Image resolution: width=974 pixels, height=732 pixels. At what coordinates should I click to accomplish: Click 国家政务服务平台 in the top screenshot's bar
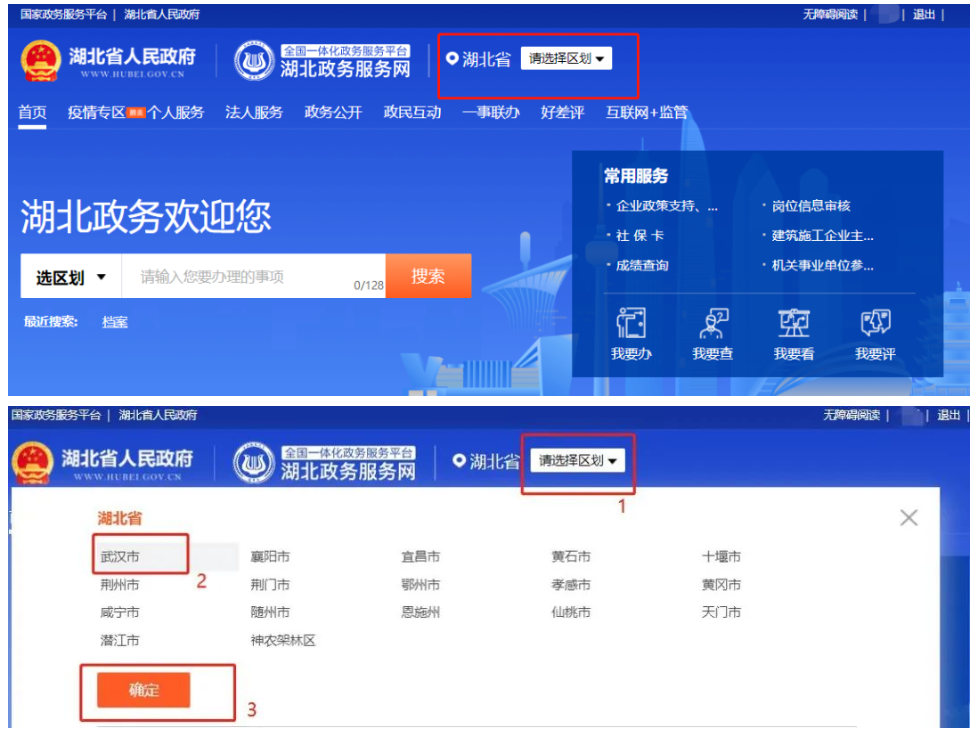tap(63, 14)
